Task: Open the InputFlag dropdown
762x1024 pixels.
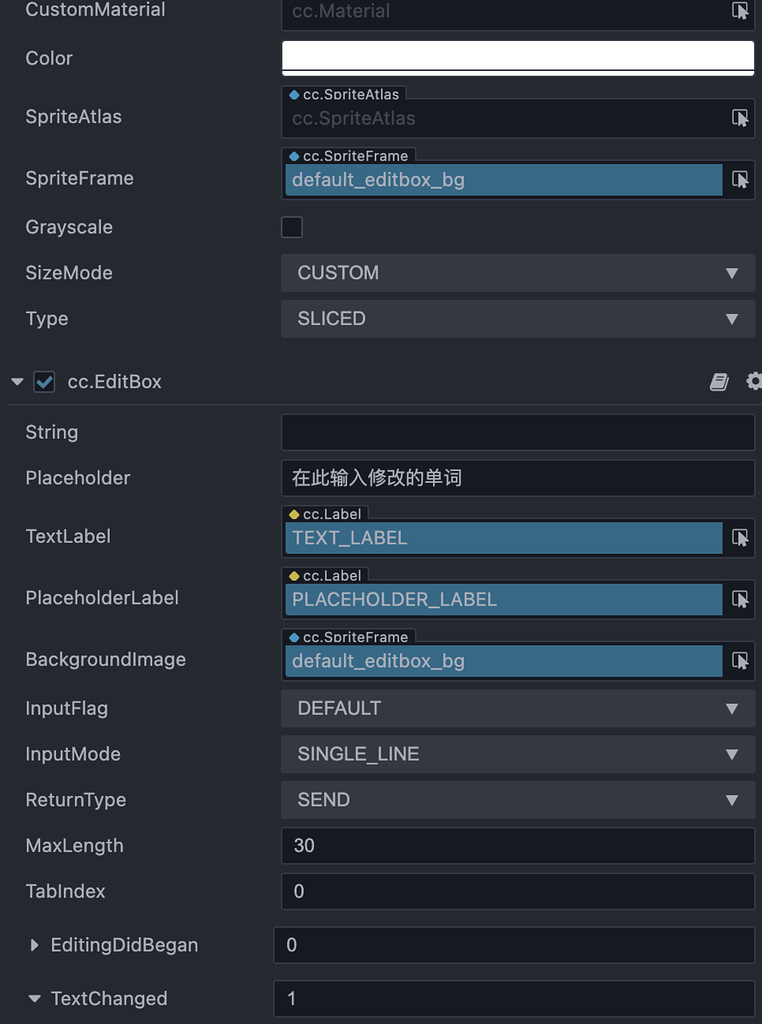Action: point(517,708)
